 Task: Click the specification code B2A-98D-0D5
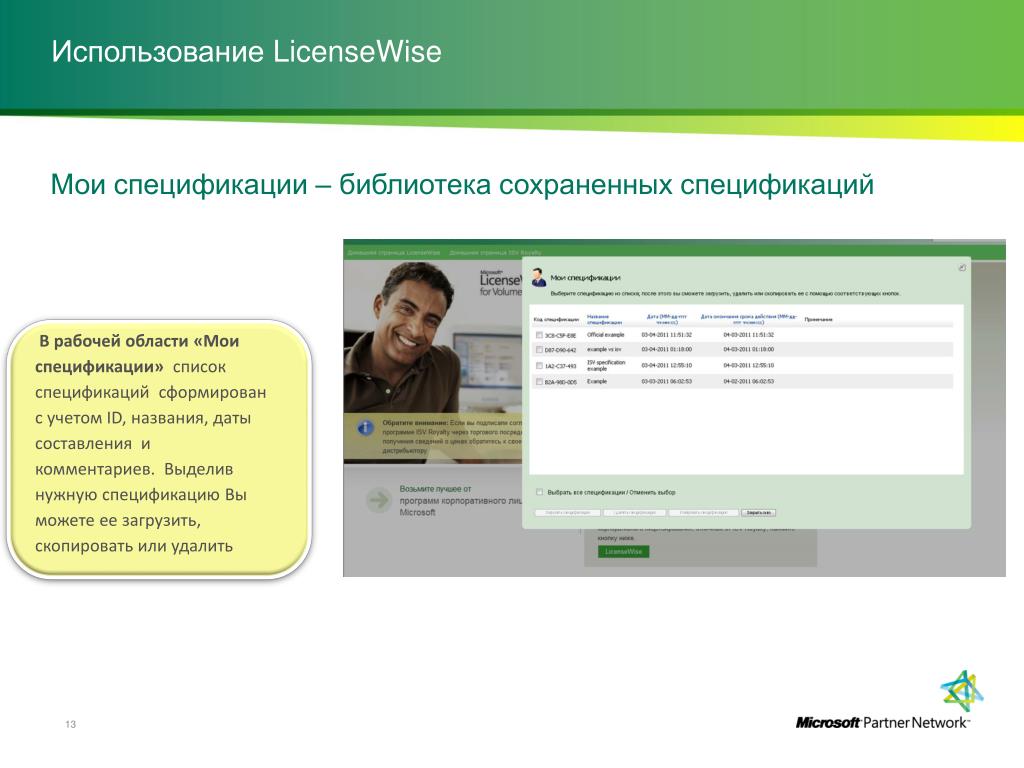coord(560,382)
